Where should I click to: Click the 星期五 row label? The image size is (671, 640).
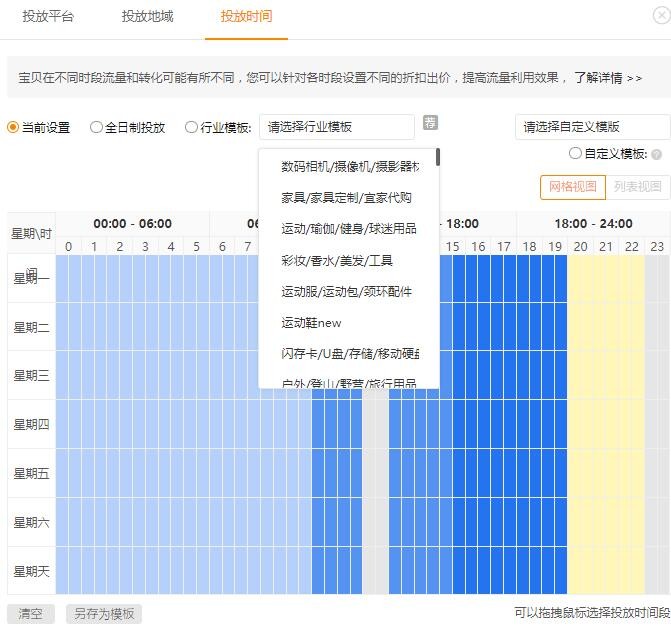pyautogui.click(x=31, y=474)
